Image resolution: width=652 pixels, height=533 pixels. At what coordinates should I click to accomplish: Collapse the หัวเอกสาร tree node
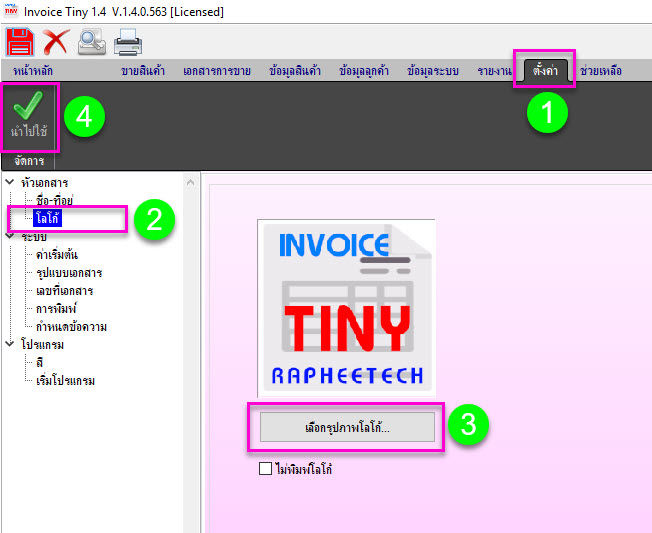[10, 182]
